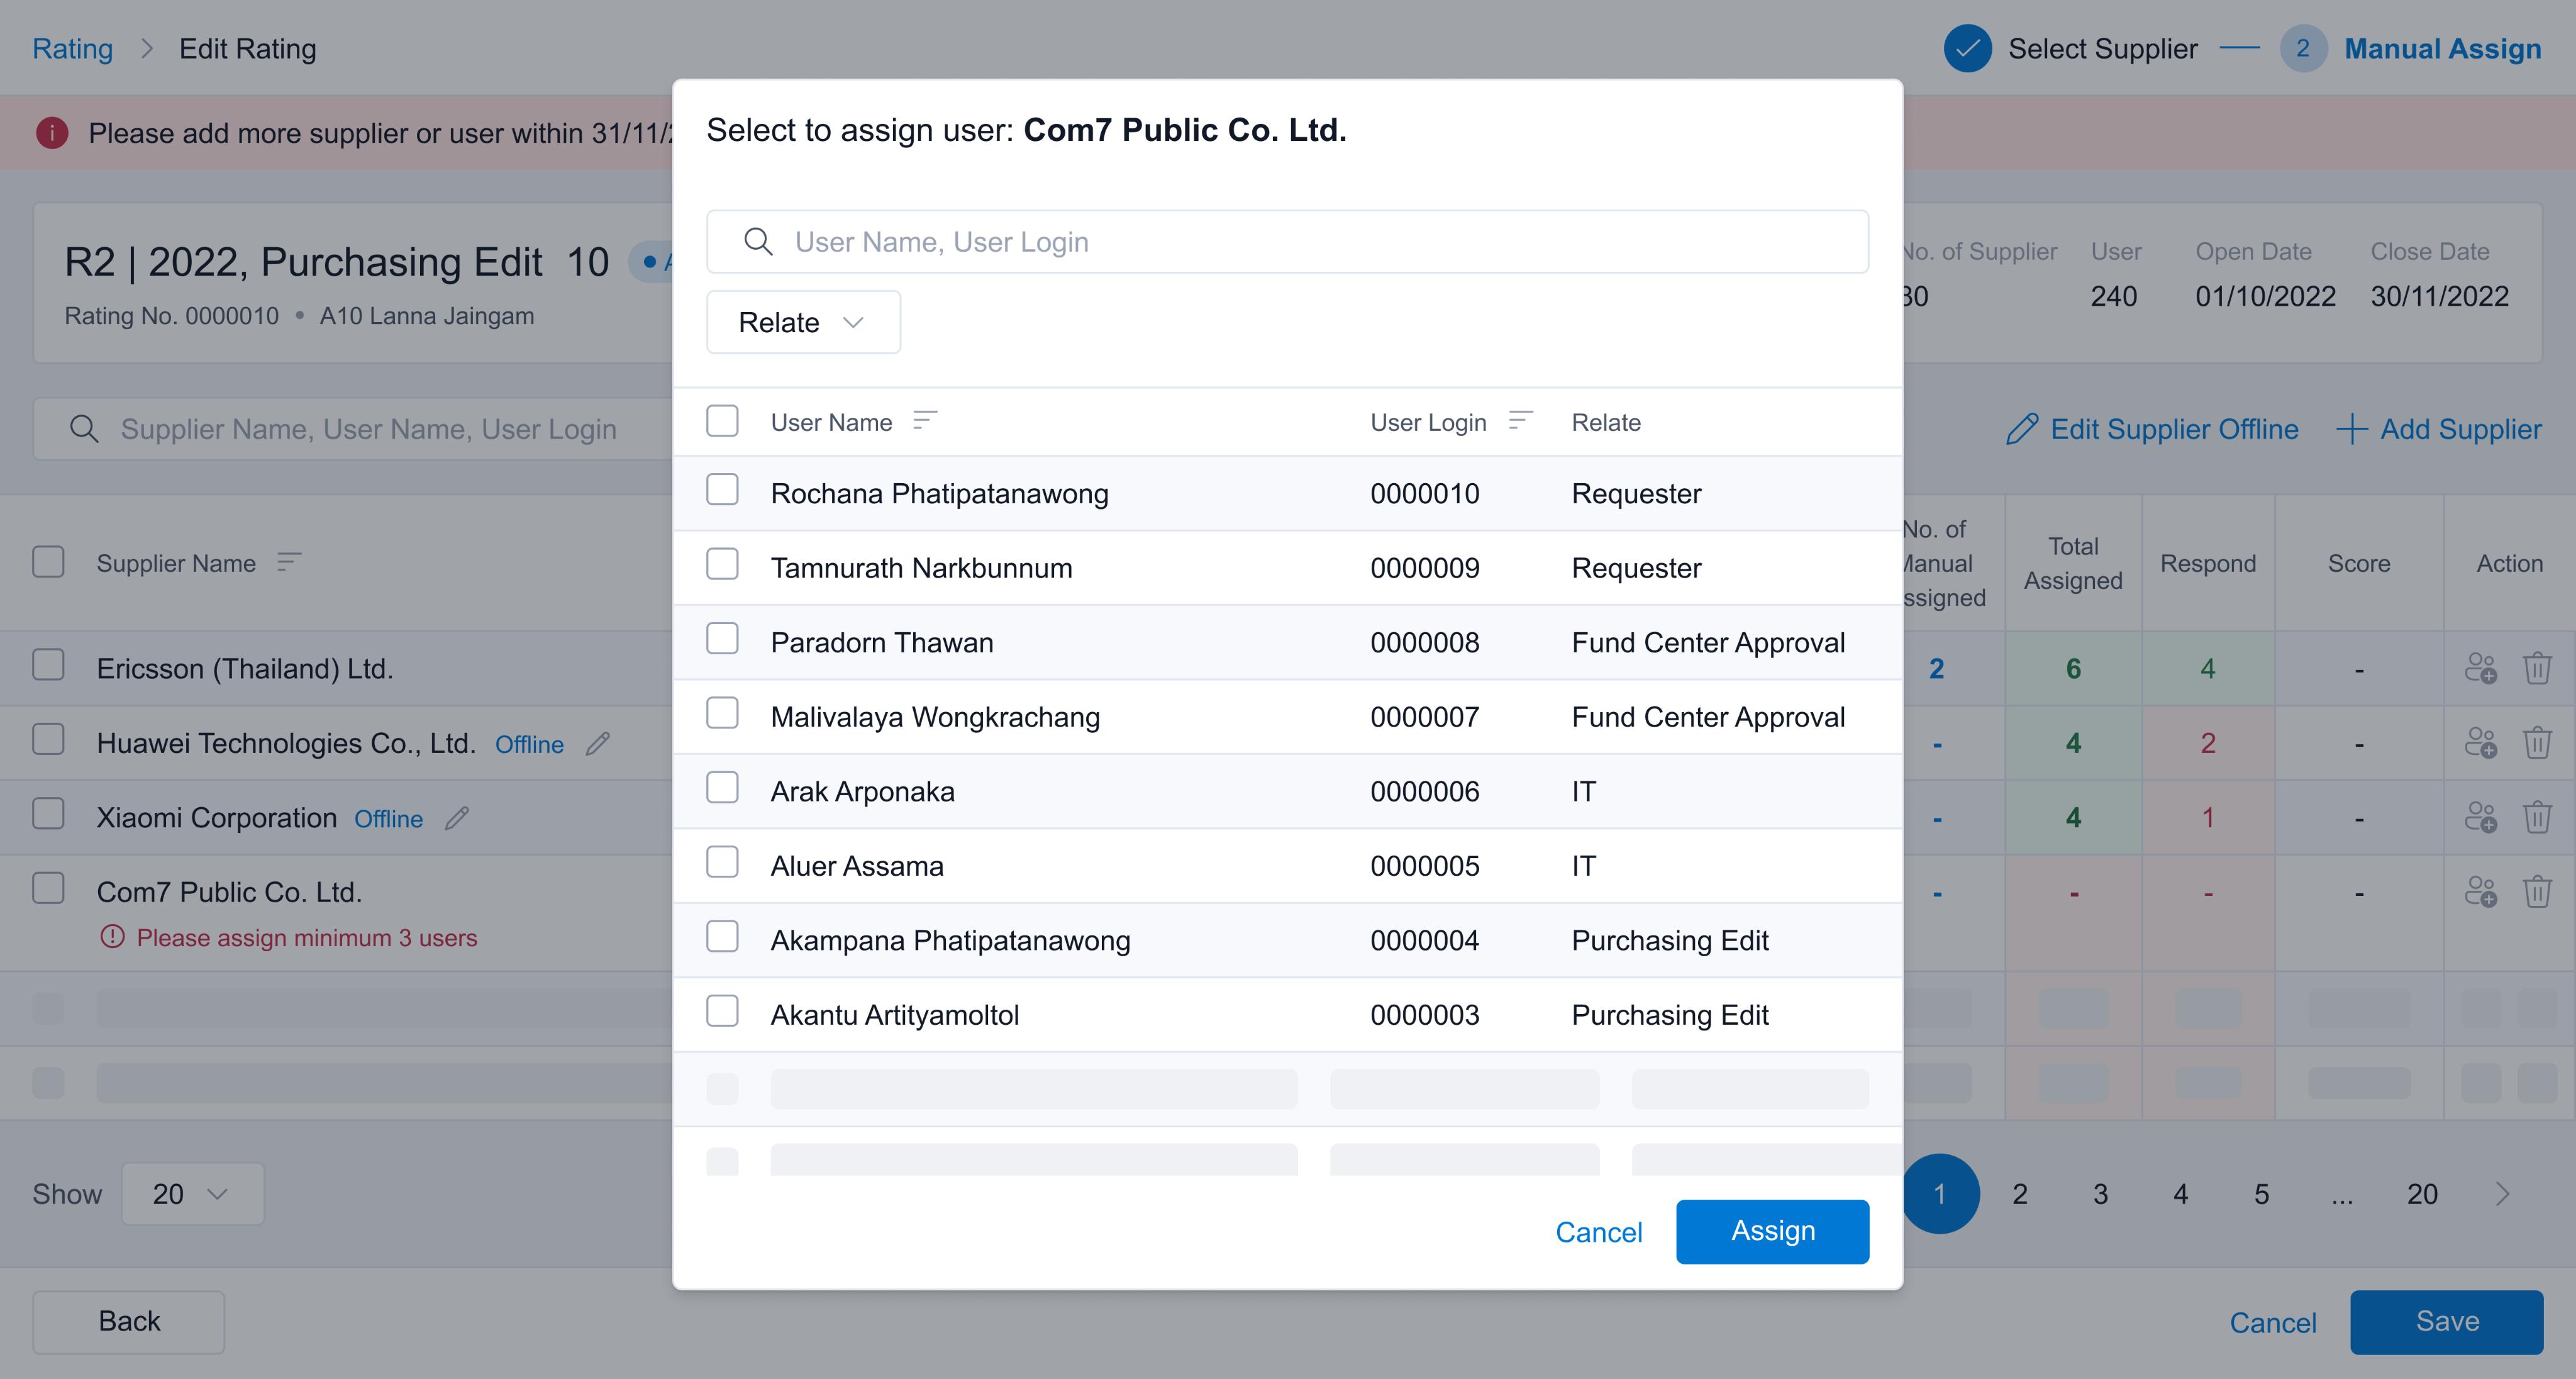This screenshot has width=2576, height=1379.
Task: Click the step 2 Manual Assign circle
Action: [x=2303, y=48]
